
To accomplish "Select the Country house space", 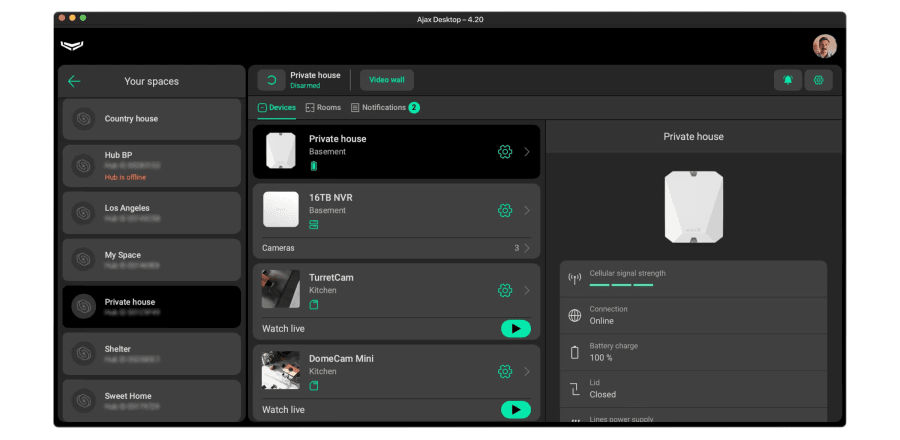I will pyautogui.click(x=152, y=119).
